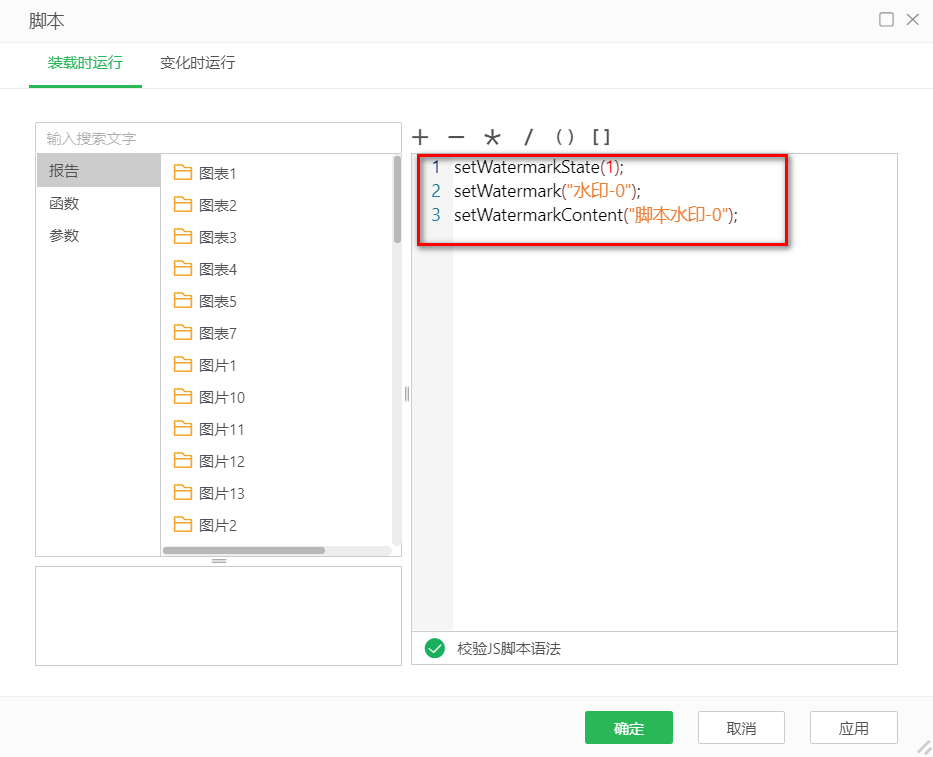The image size is (933, 757).
Task: Insert the divide operator icon
Action: (x=528, y=137)
